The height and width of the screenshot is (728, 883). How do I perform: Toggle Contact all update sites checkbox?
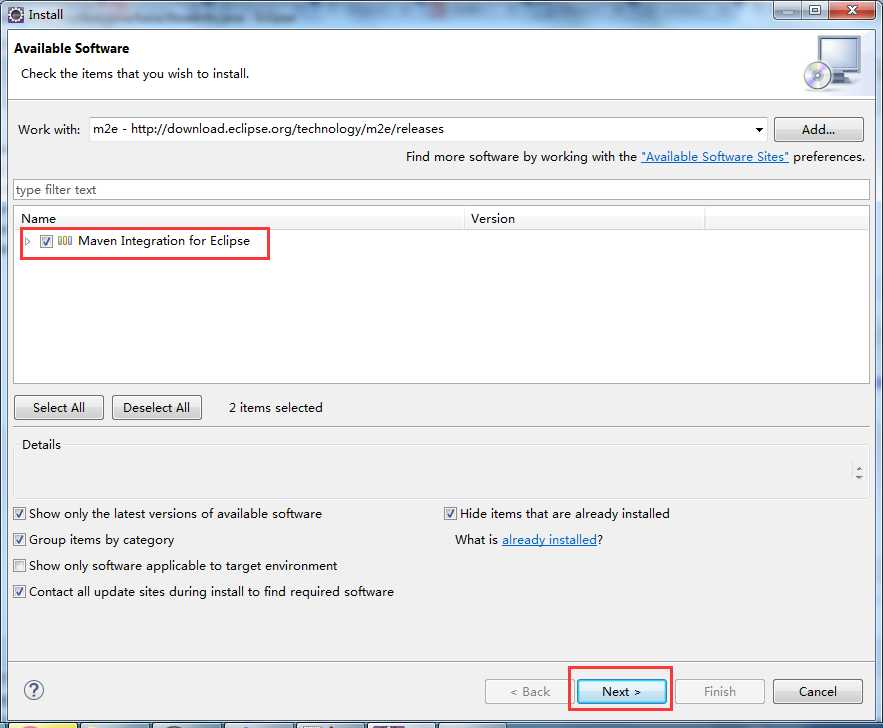coord(20,591)
